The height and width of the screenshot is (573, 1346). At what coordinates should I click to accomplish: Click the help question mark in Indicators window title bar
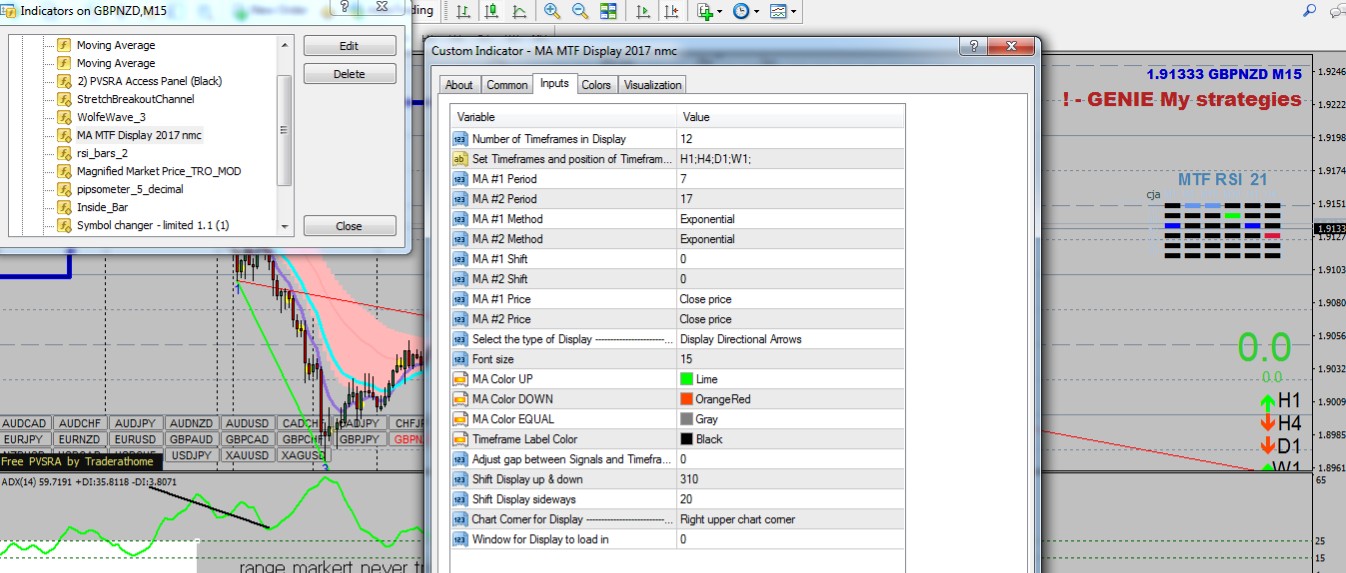(x=343, y=6)
